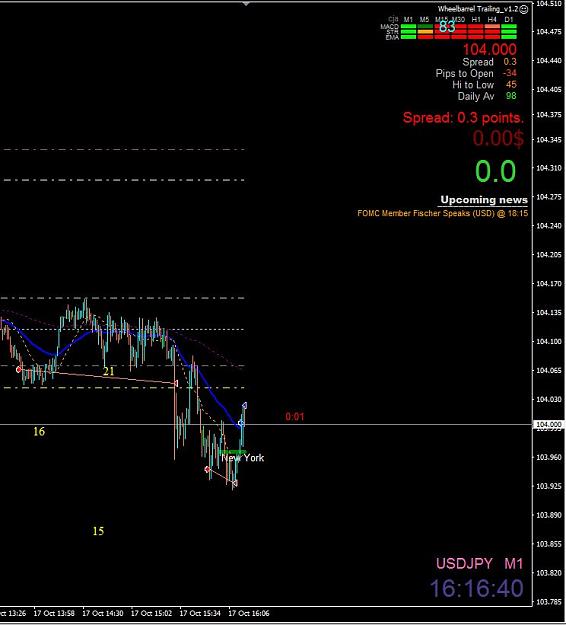This screenshot has height=625, width=566.
Task: Click the trade-close marker at the lowest candle
Action: point(235,483)
